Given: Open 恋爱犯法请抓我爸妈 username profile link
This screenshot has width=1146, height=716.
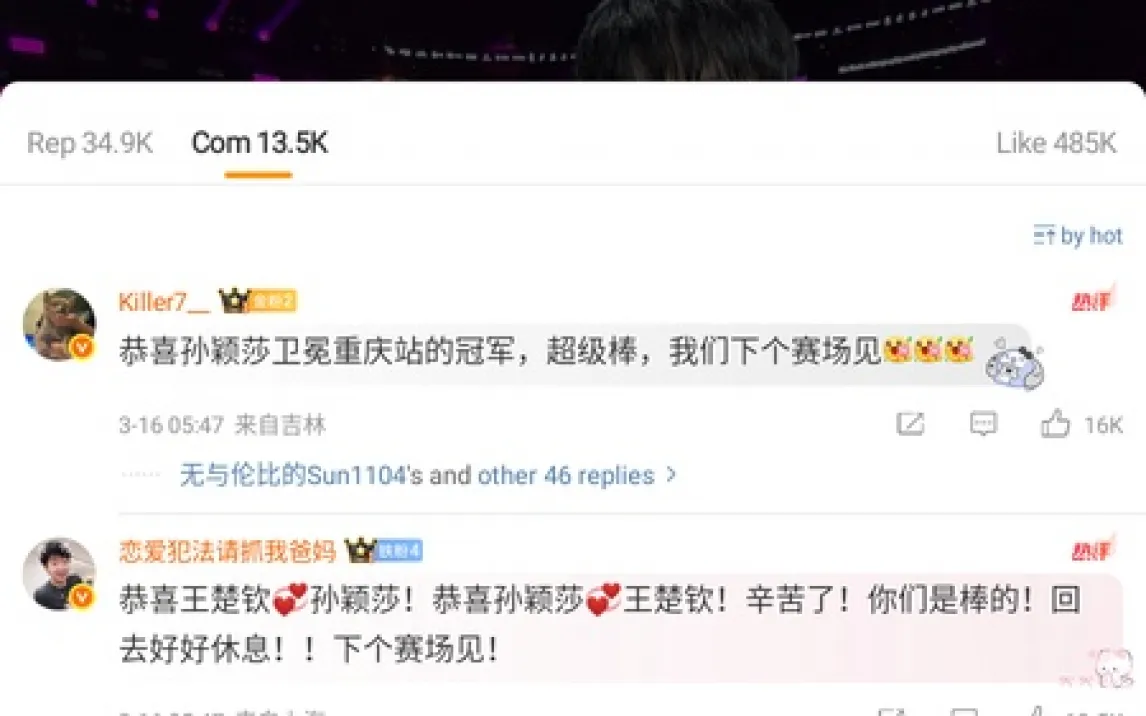Looking at the screenshot, I should point(227,551).
